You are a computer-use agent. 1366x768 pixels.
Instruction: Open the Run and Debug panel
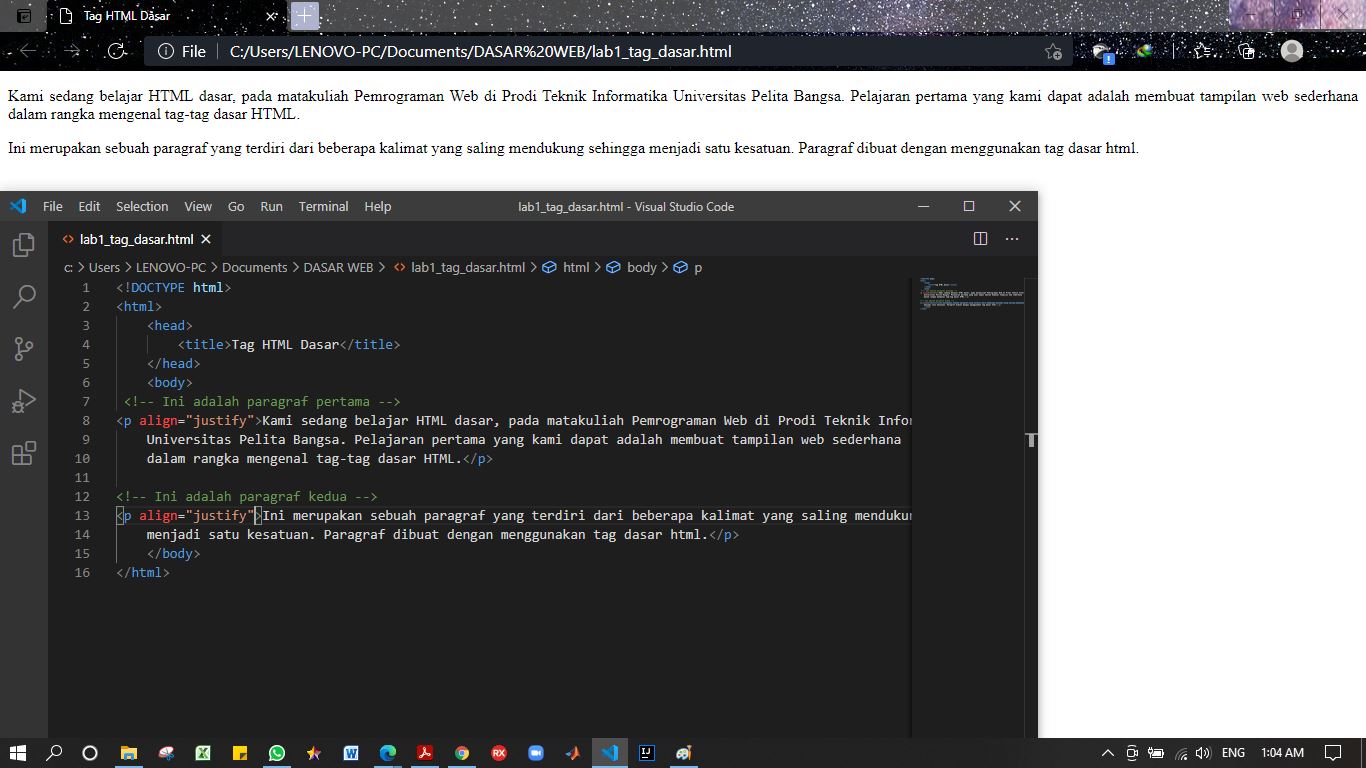click(24, 400)
